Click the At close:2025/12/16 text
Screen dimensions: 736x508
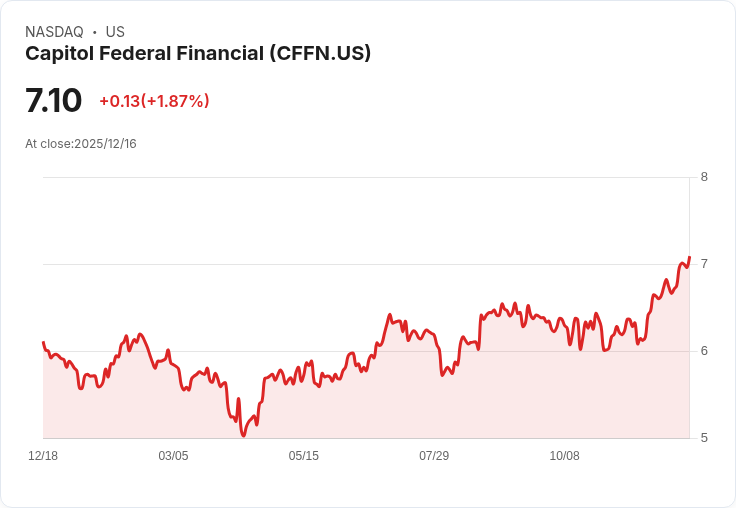click(x=81, y=144)
